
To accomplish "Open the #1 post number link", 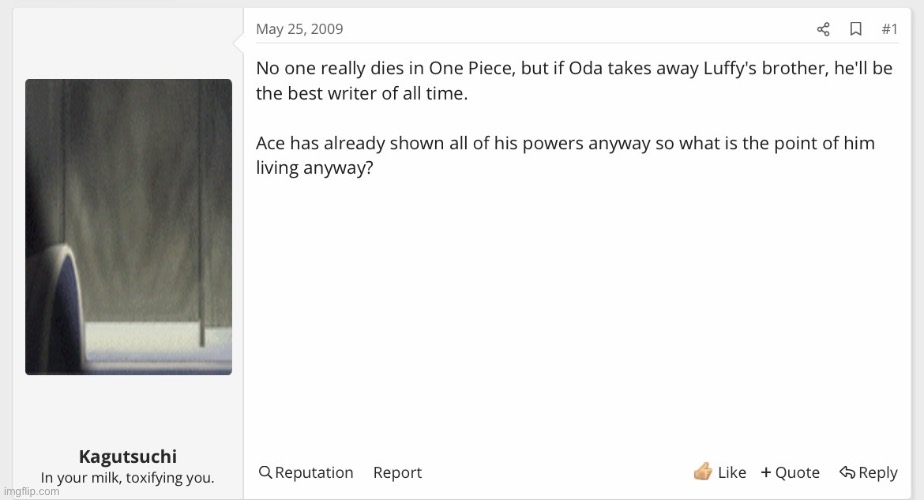I will tap(889, 29).
